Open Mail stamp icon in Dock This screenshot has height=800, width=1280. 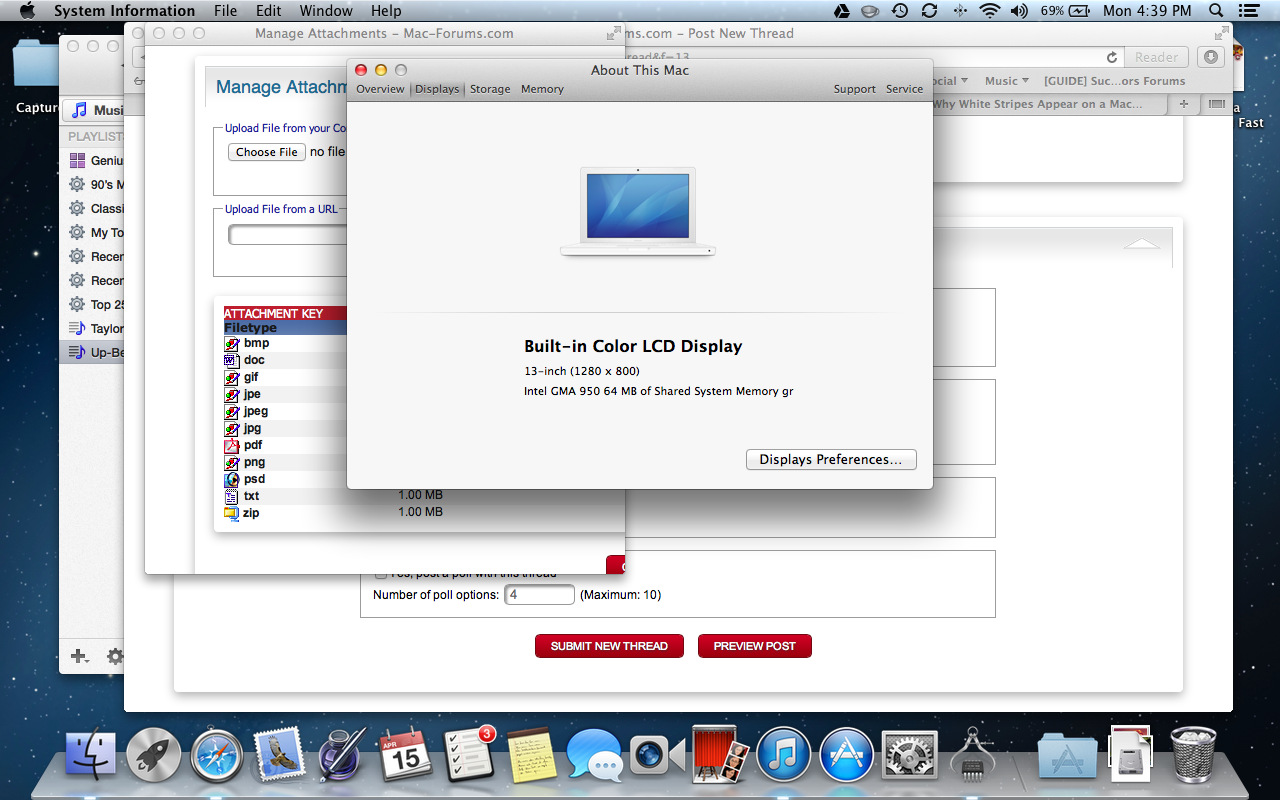pyautogui.click(x=280, y=755)
